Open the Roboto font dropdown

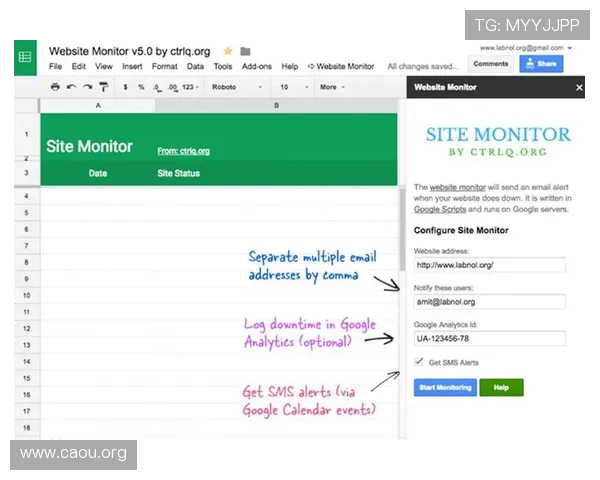click(237, 87)
